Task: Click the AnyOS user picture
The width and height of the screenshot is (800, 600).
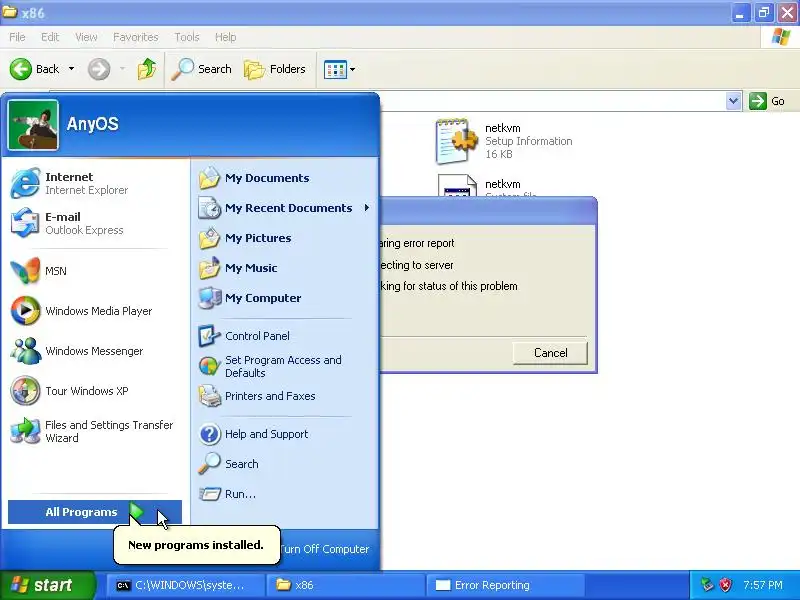Action: (33, 125)
